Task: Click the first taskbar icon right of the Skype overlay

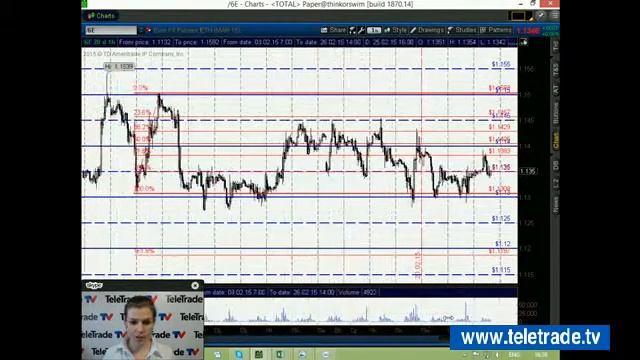Action: (x=218, y=354)
